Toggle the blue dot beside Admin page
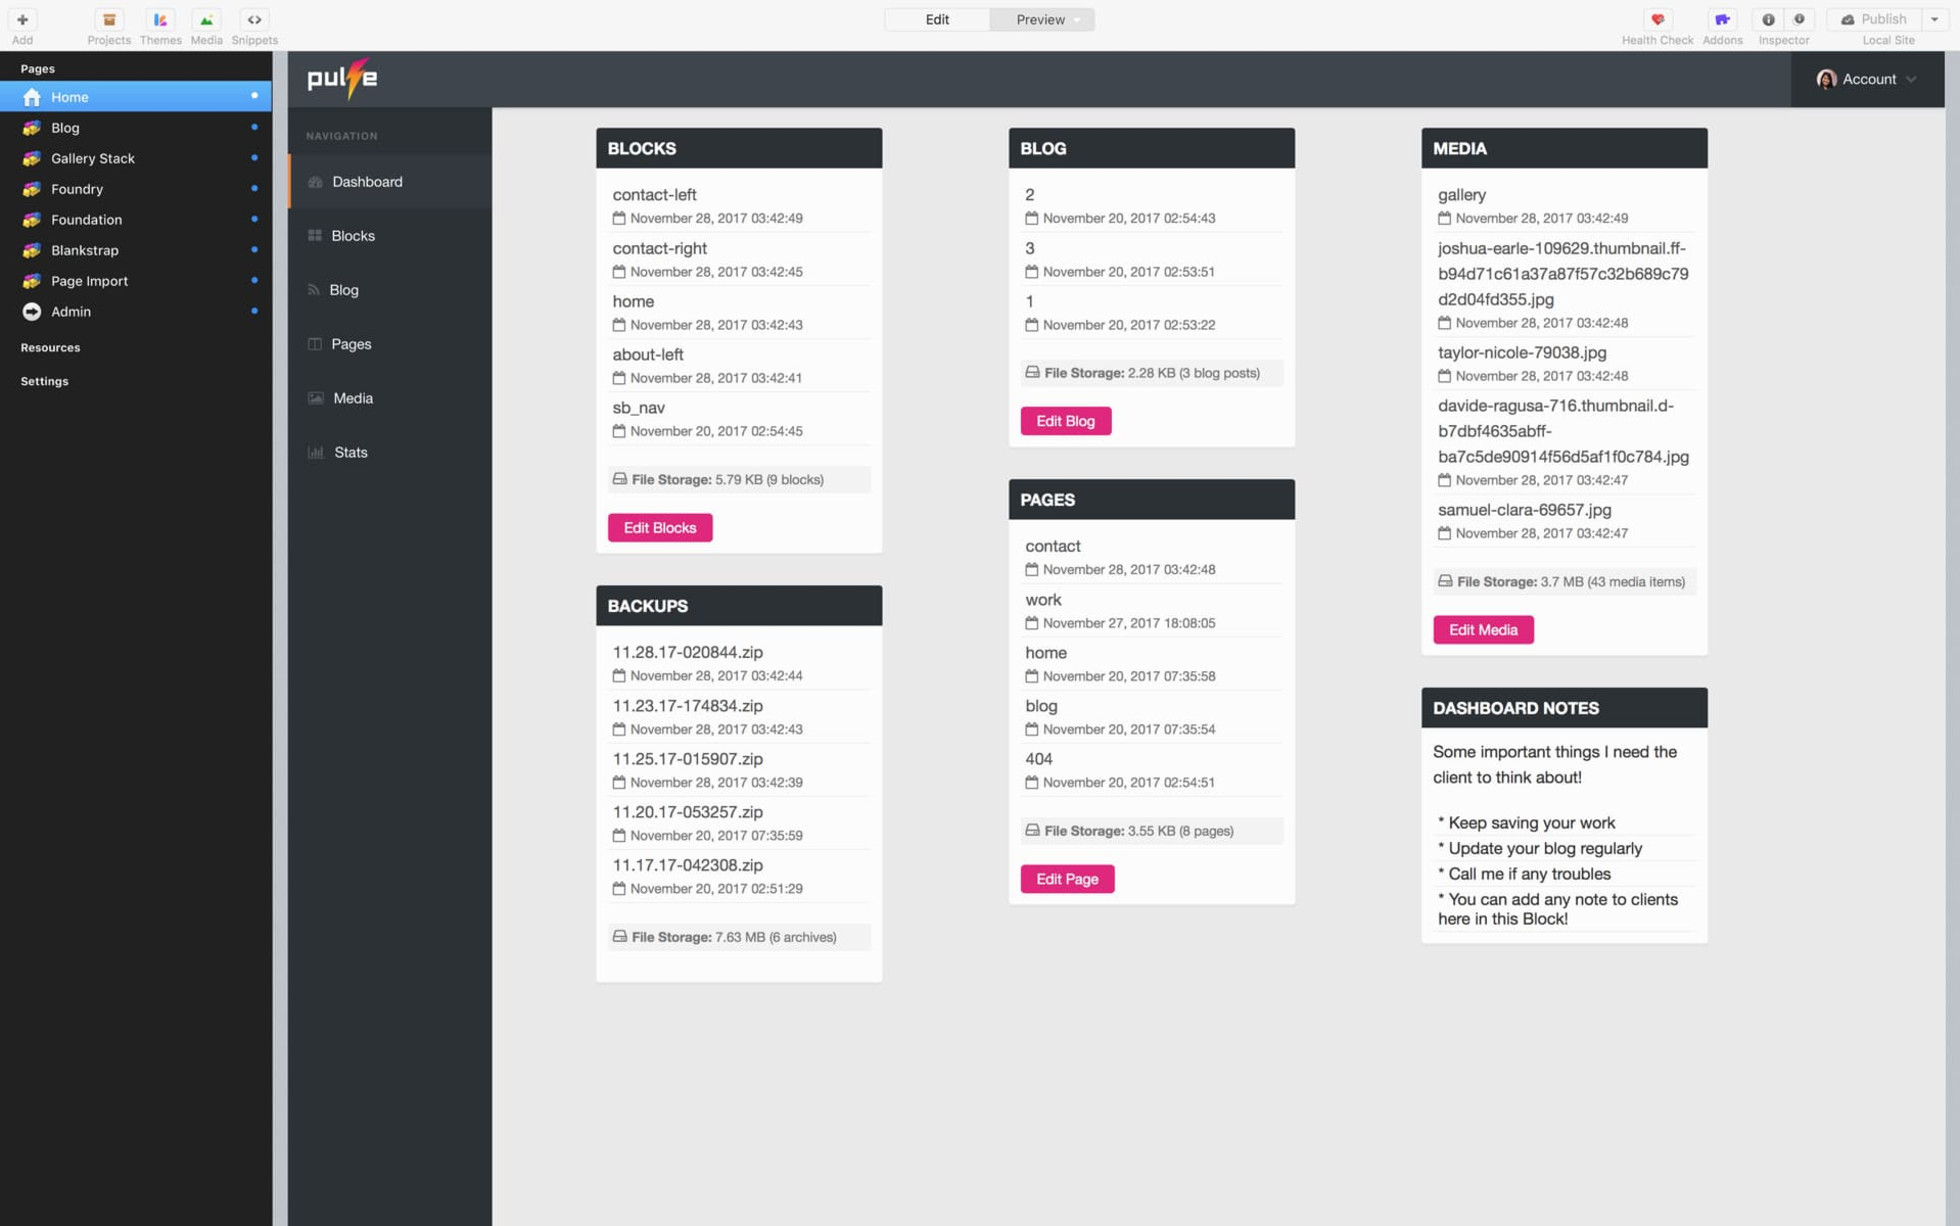Viewport: 1960px width, 1226px height. pos(254,311)
